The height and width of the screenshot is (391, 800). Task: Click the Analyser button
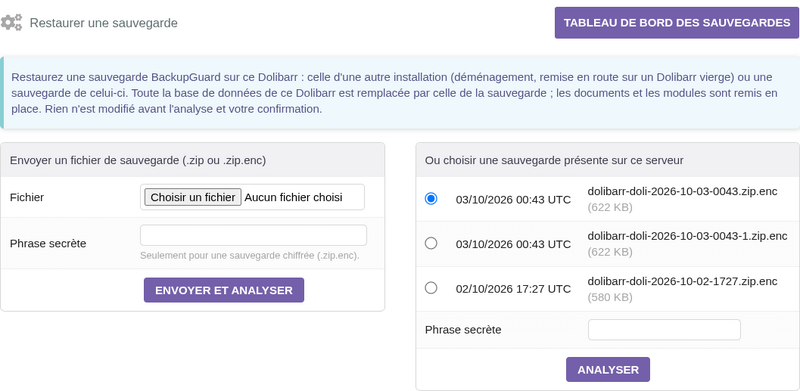[608, 370]
